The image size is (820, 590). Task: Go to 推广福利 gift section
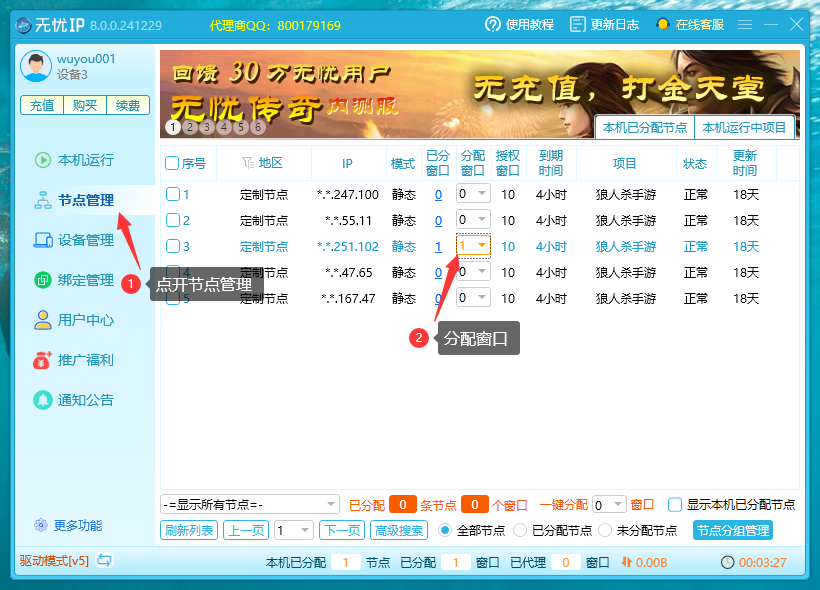(74, 360)
